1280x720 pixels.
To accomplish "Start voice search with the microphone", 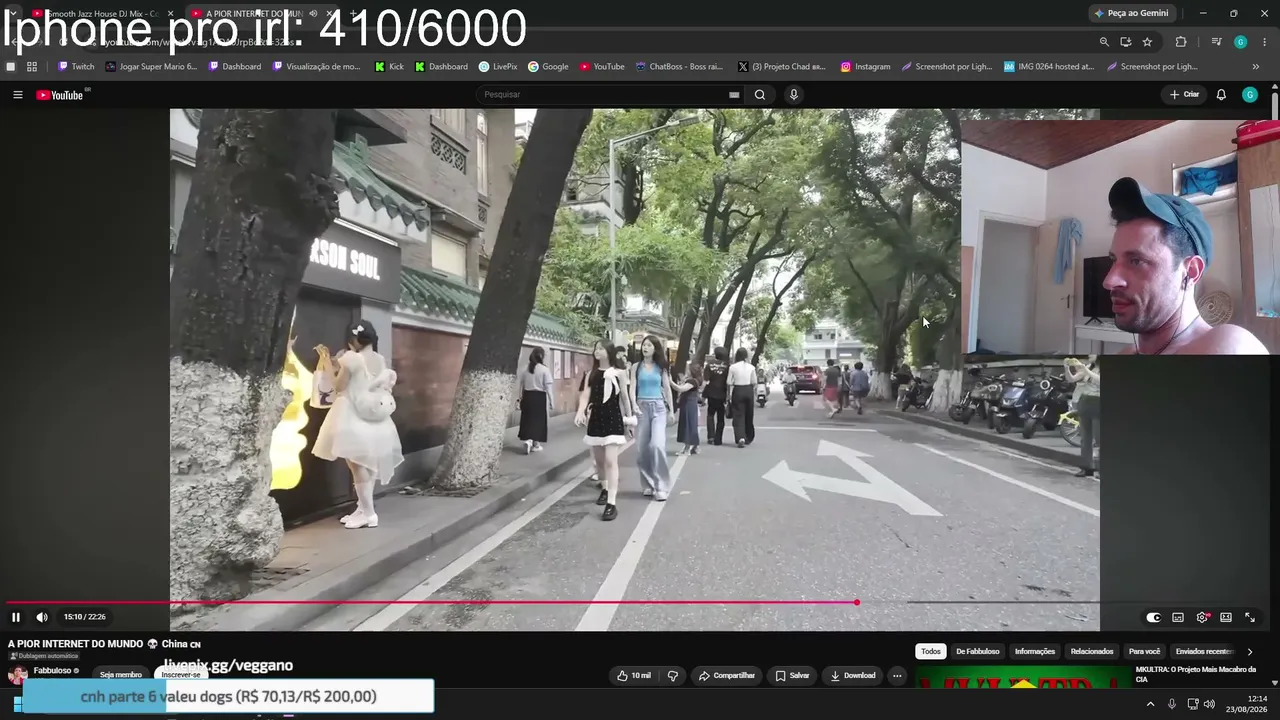I will pyautogui.click(x=794, y=95).
